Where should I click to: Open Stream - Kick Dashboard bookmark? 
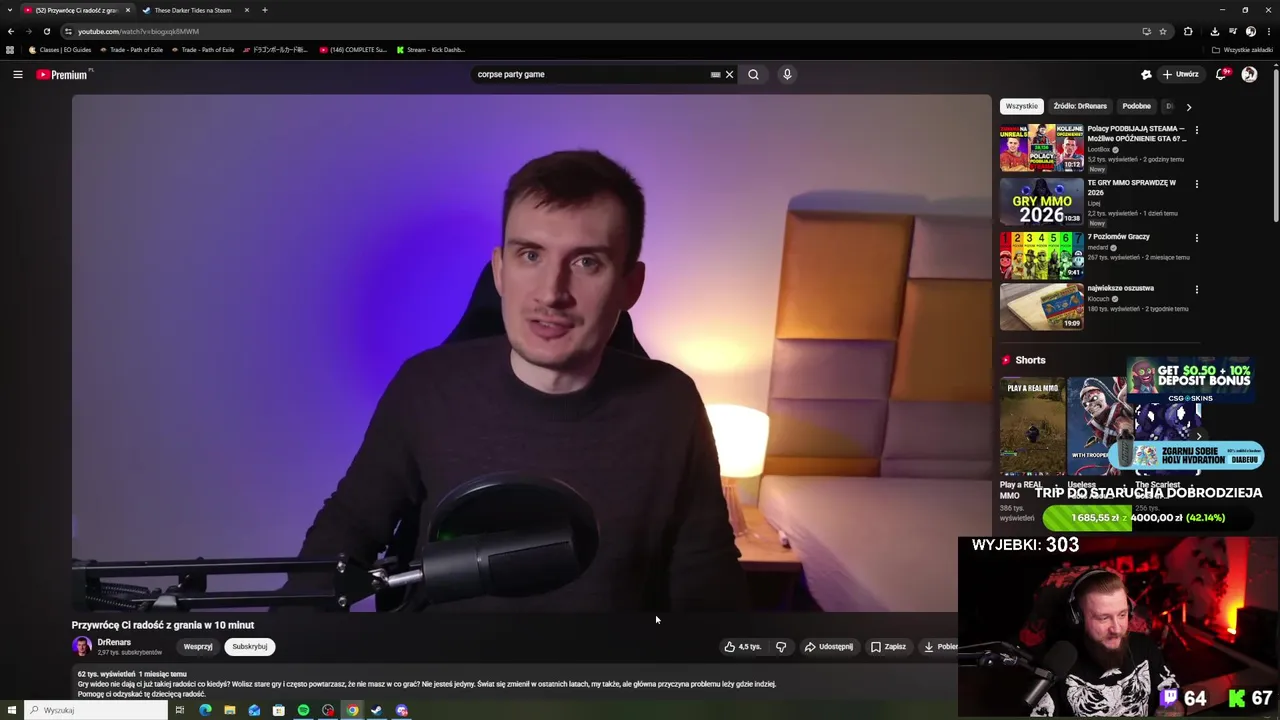pyautogui.click(x=431, y=50)
